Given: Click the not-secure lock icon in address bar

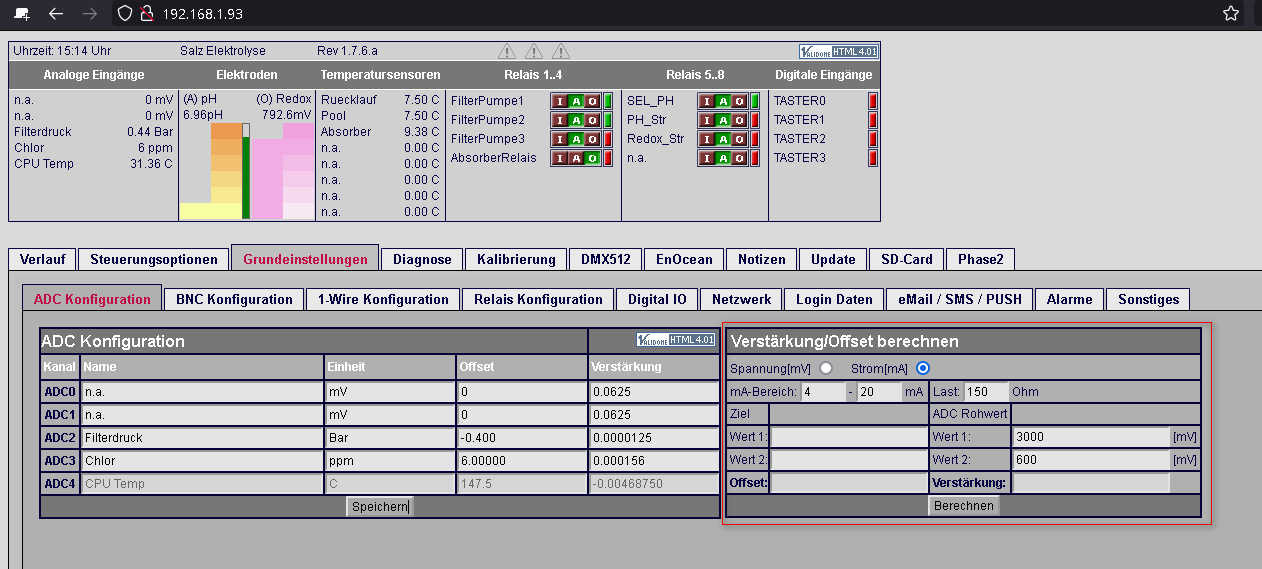Looking at the screenshot, I should point(147,14).
